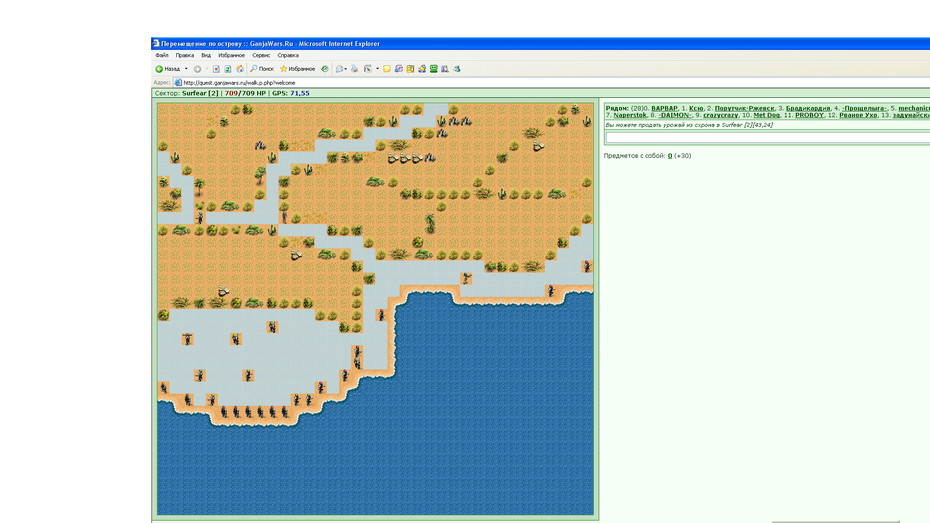The image size is (930, 523).
Task: Open player link Поручик-Ржевск
Action: 744,108
